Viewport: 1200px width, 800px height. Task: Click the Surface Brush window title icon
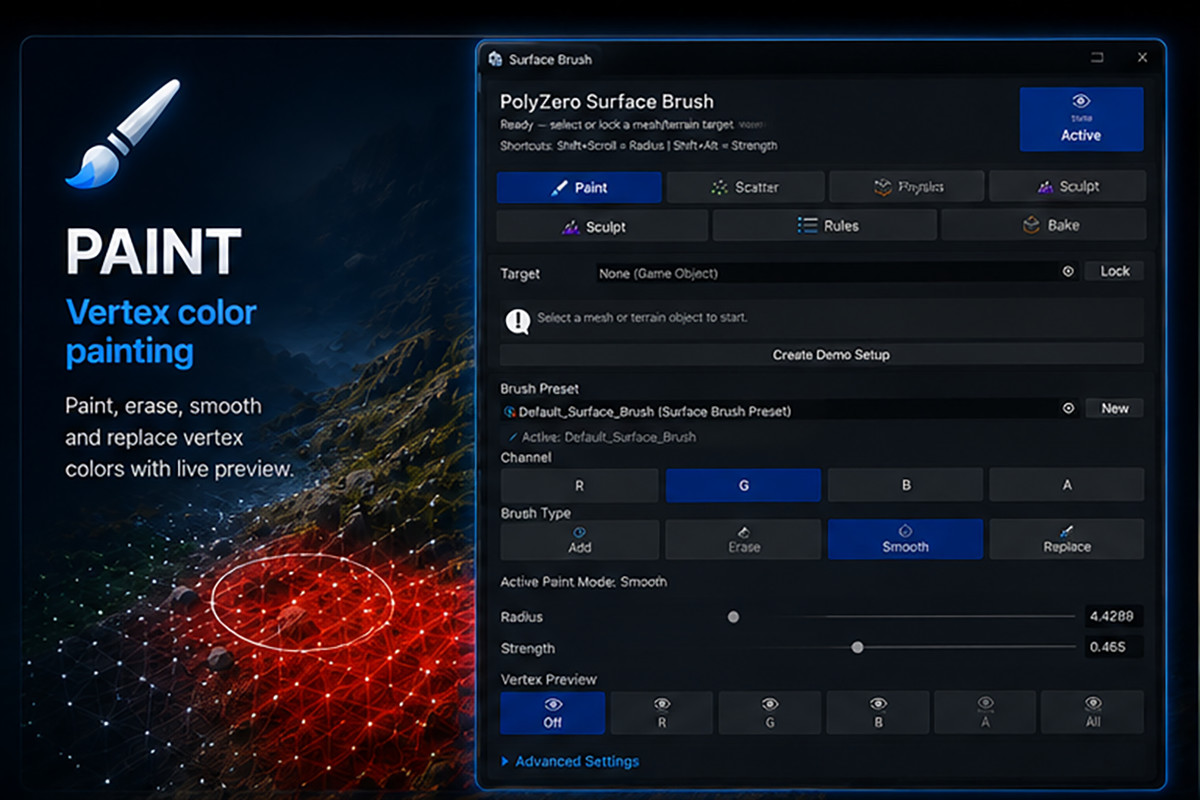click(494, 59)
